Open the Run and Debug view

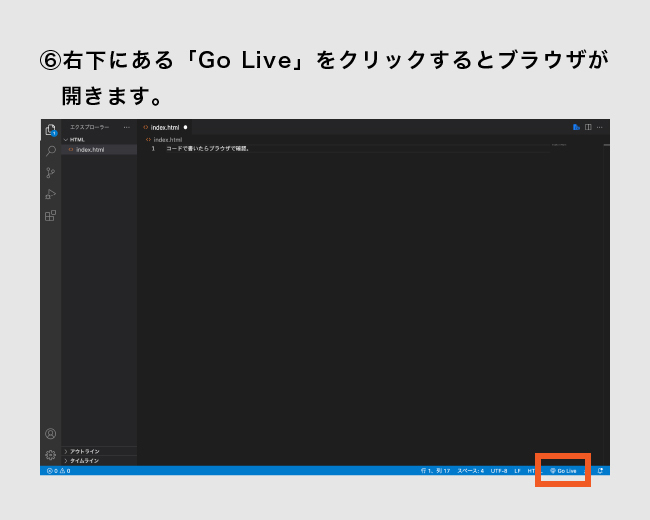click(x=51, y=194)
